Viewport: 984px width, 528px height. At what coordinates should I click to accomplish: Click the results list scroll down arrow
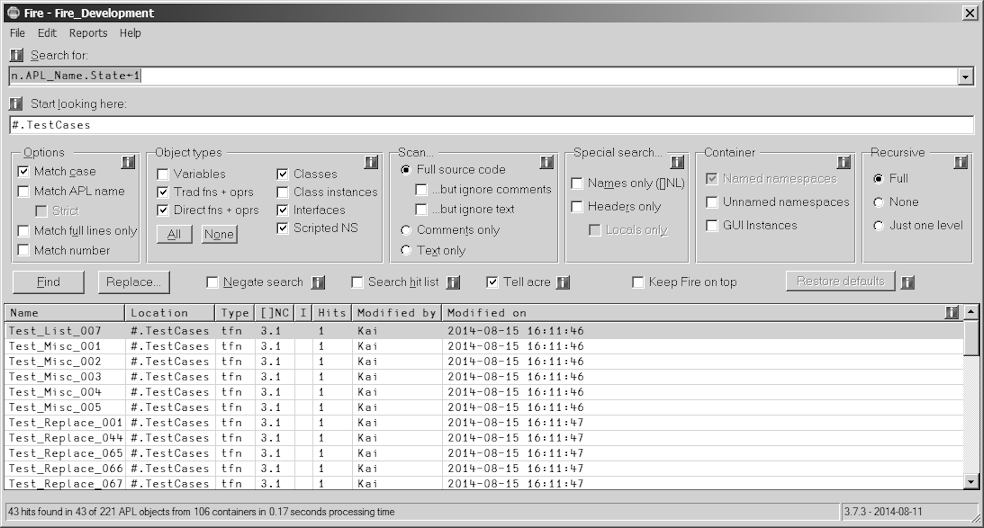pos(971,482)
